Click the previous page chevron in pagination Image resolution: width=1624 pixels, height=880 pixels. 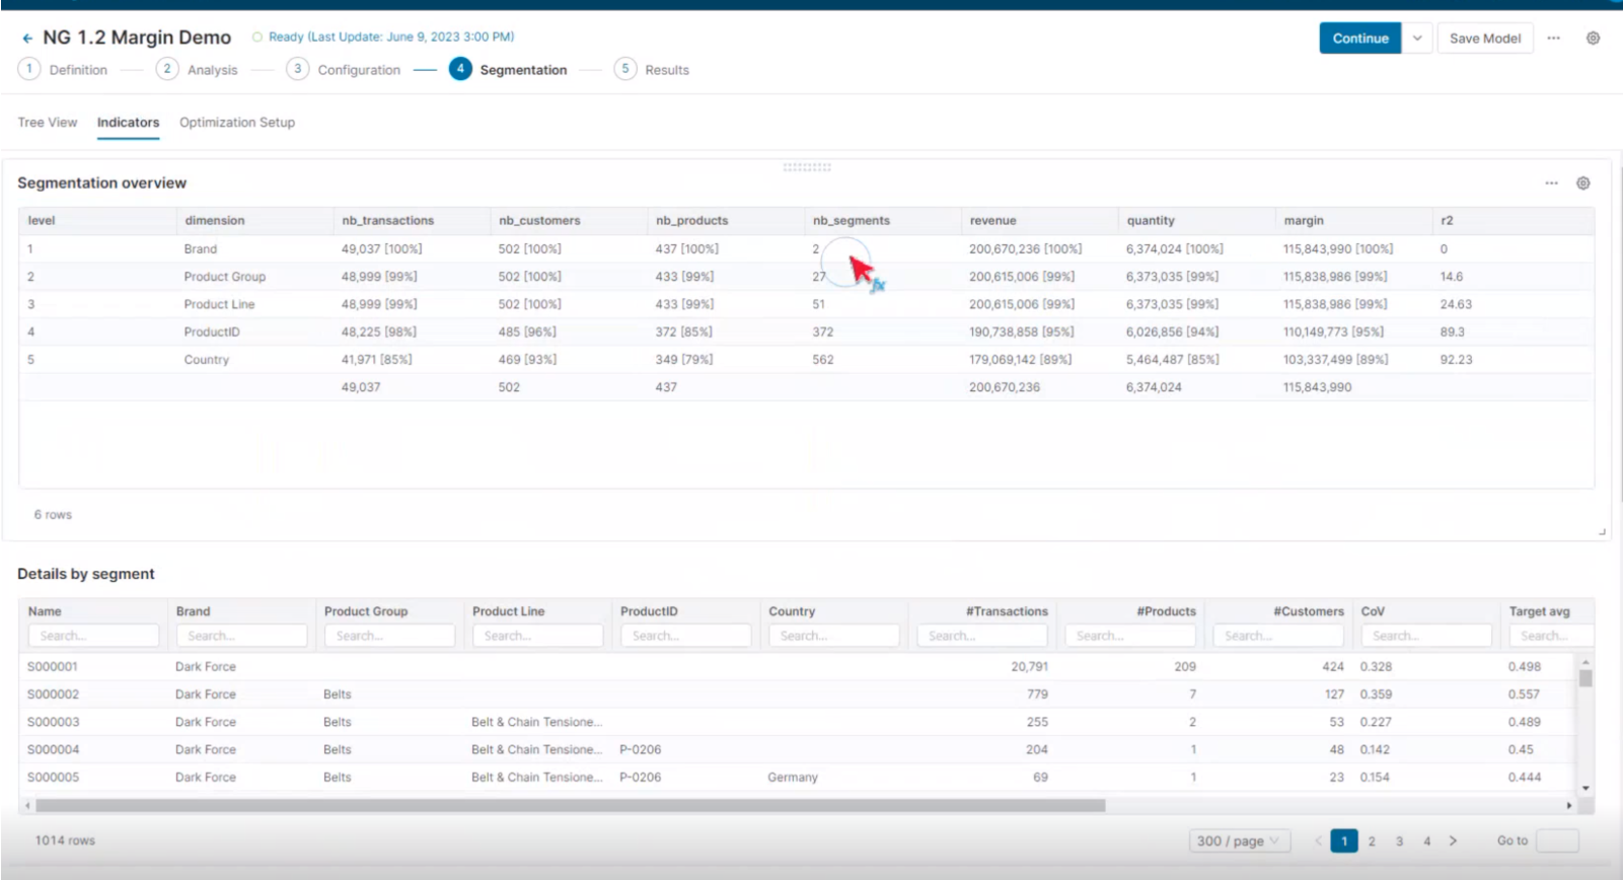pyautogui.click(x=1318, y=841)
